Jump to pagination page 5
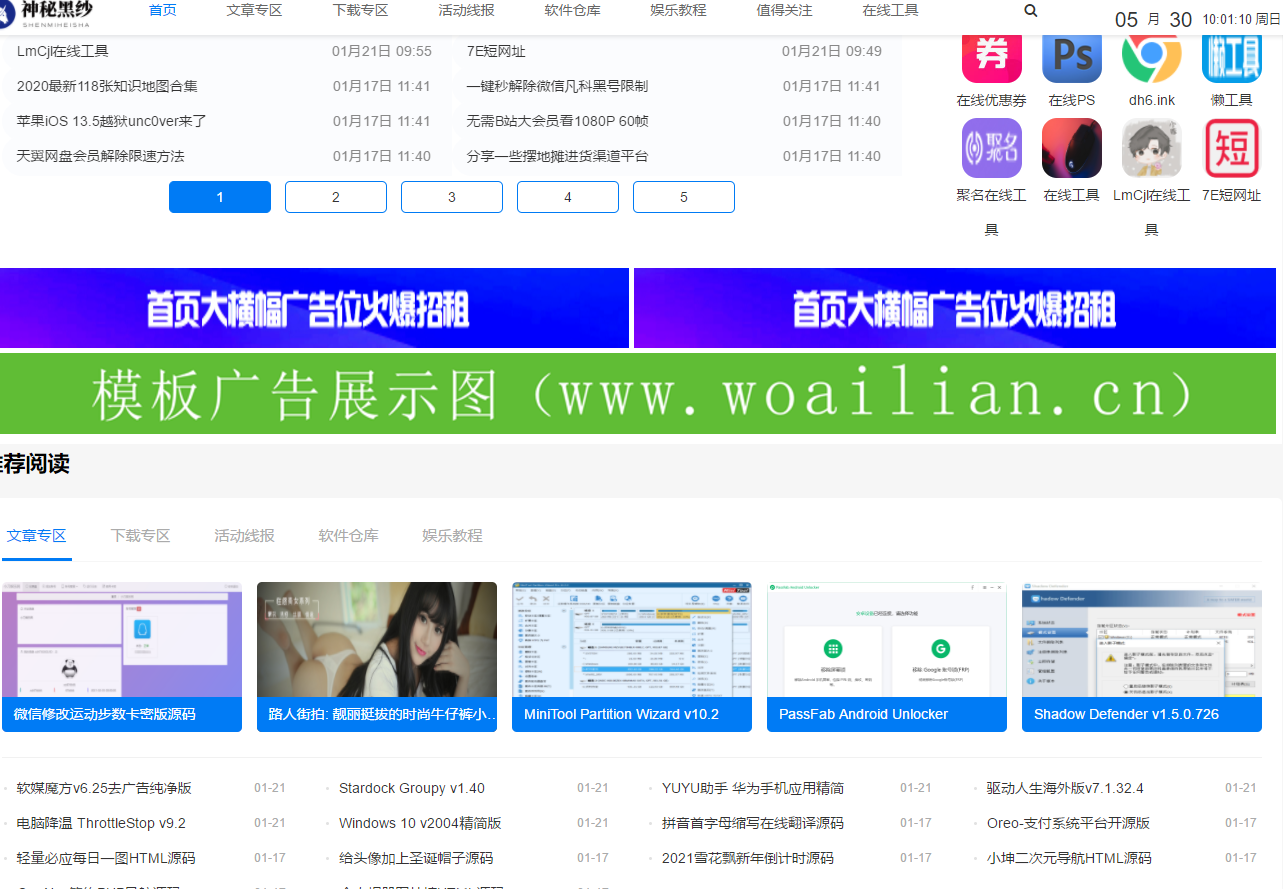Image resolution: width=1283 pixels, height=889 pixels. pos(684,197)
